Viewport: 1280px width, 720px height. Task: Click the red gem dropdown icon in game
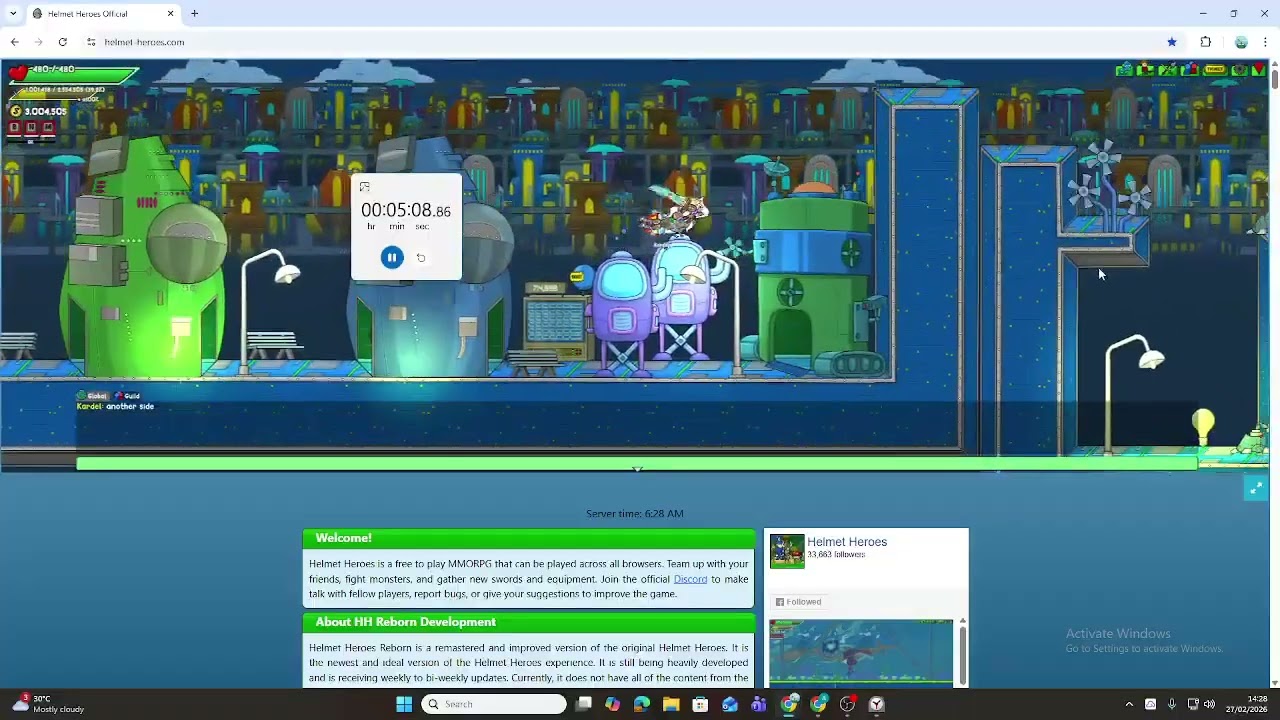pos(1258,69)
